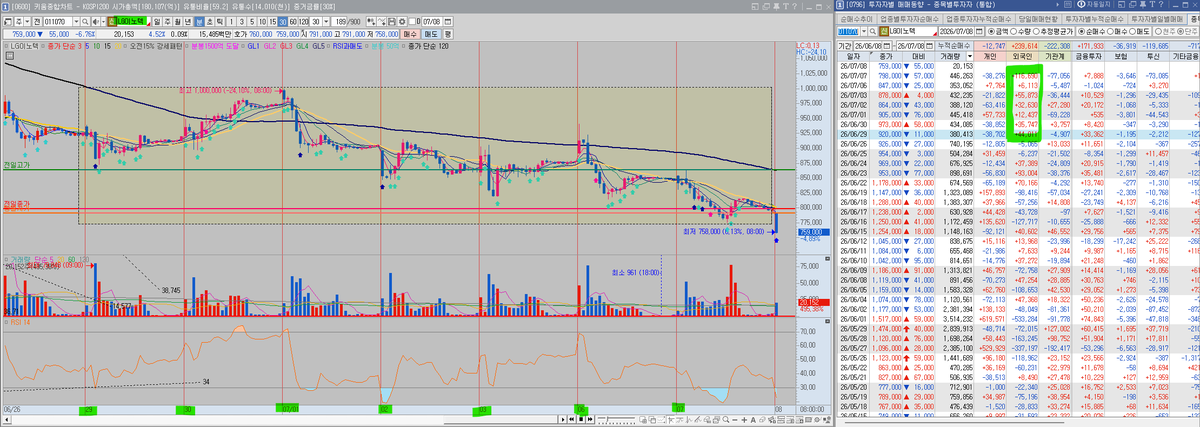The height and width of the screenshot is (427, 1200).
Task: Toggle the 종가 단순 120 legend label
Action: click(x=428, y=46)
